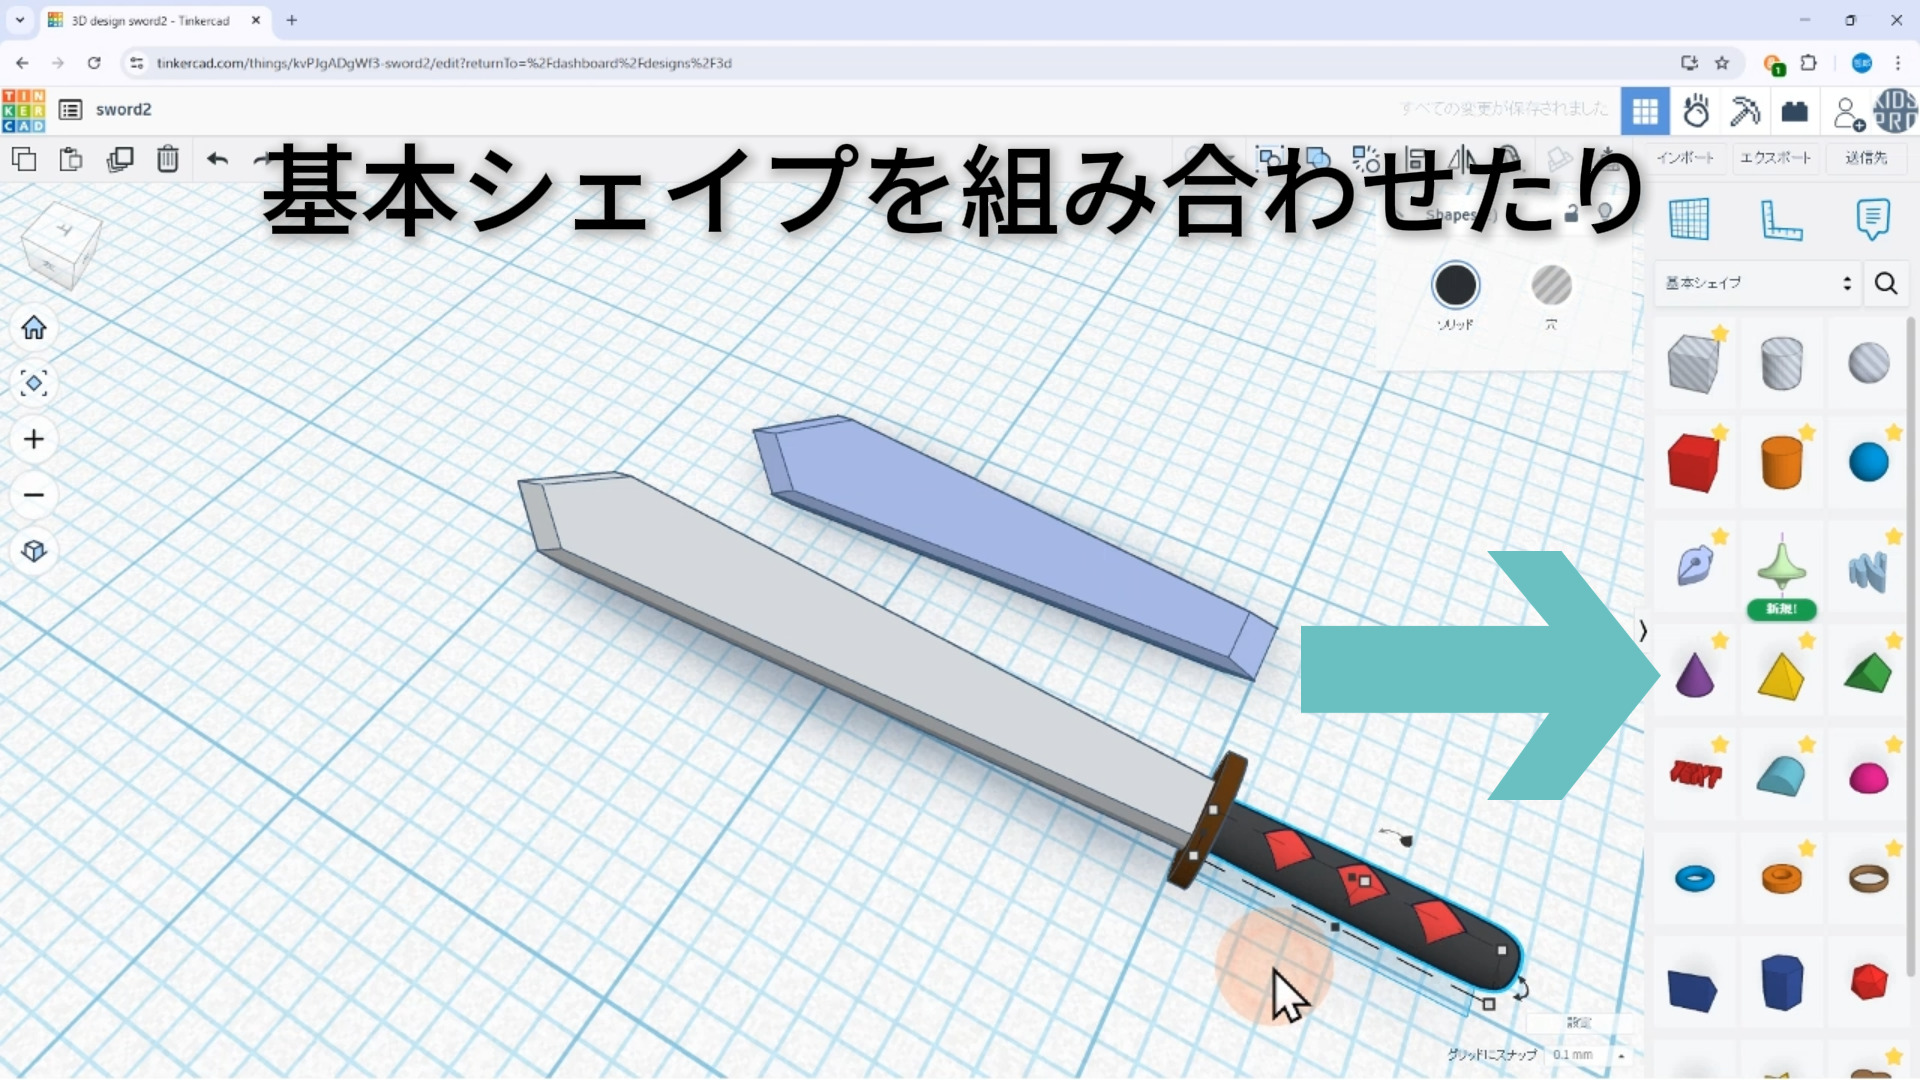Open the 基本シェイプ category dropdown
Screen dimensions: 1920x1080
pos(1757,283)
